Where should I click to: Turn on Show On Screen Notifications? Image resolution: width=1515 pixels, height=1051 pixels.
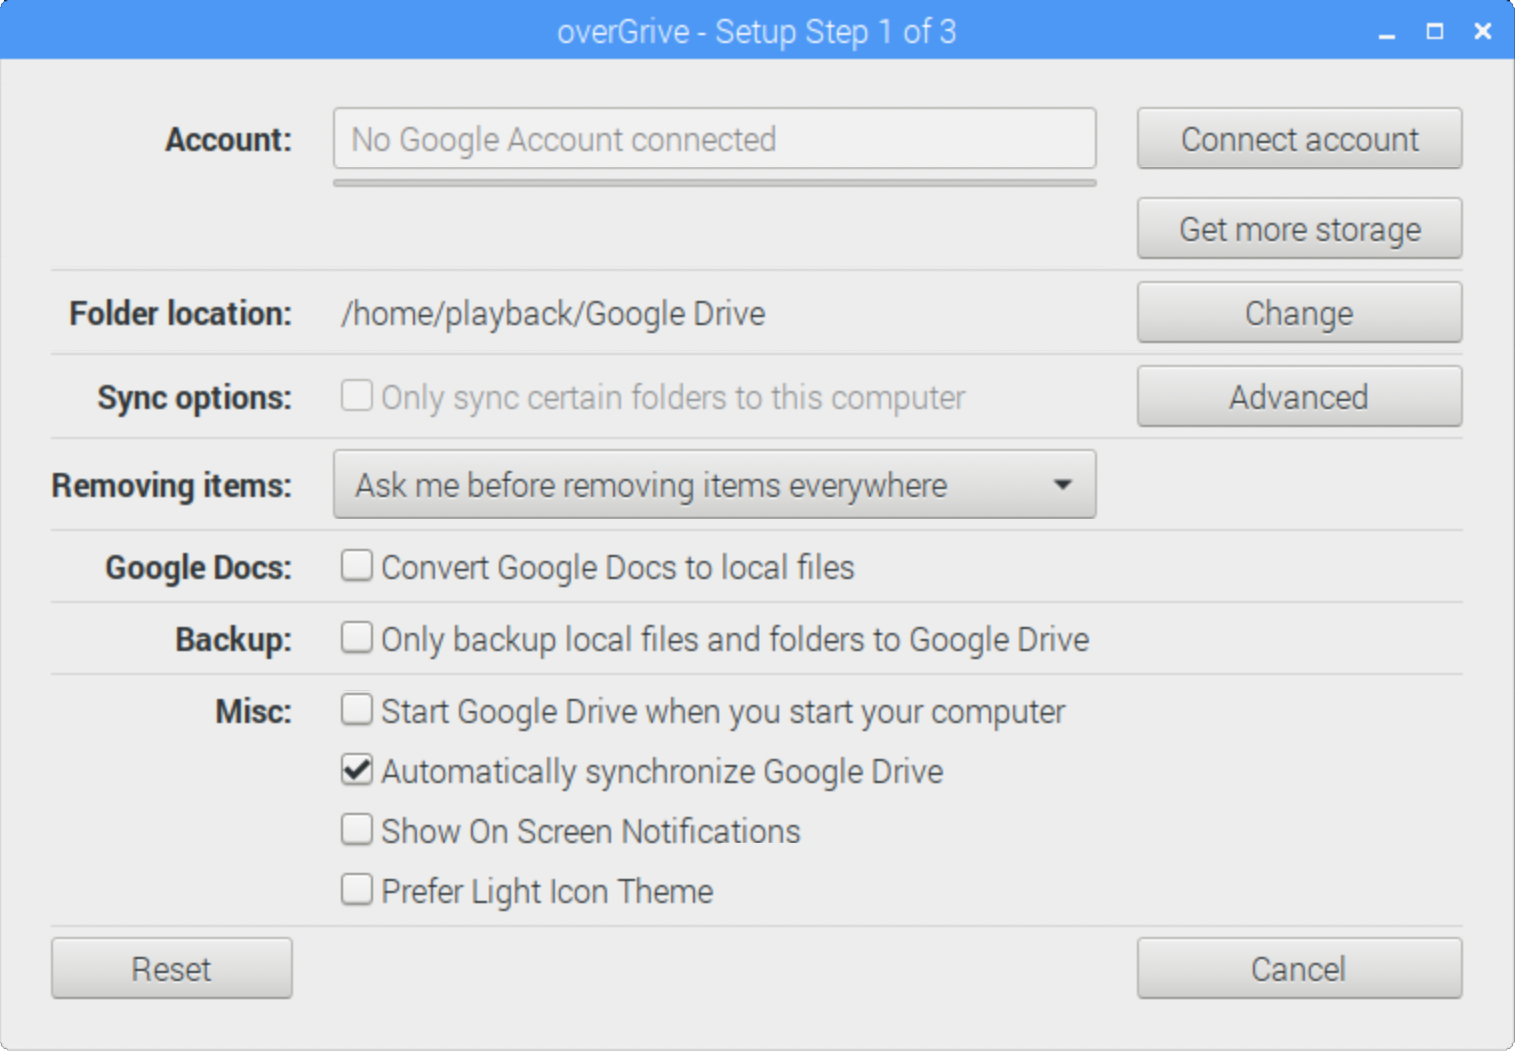click(357, 830)
